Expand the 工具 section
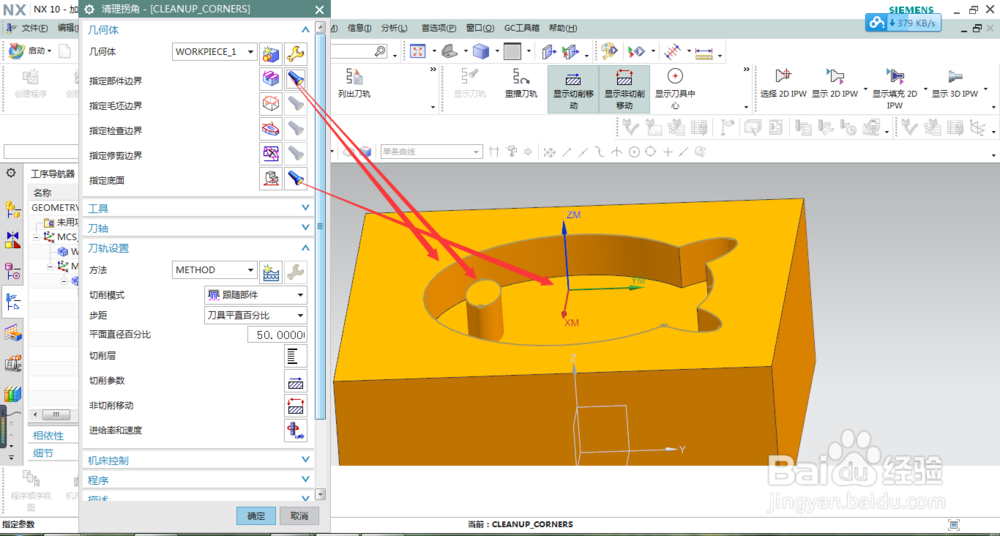This screenshot has width=1000, height=536. 305,208
